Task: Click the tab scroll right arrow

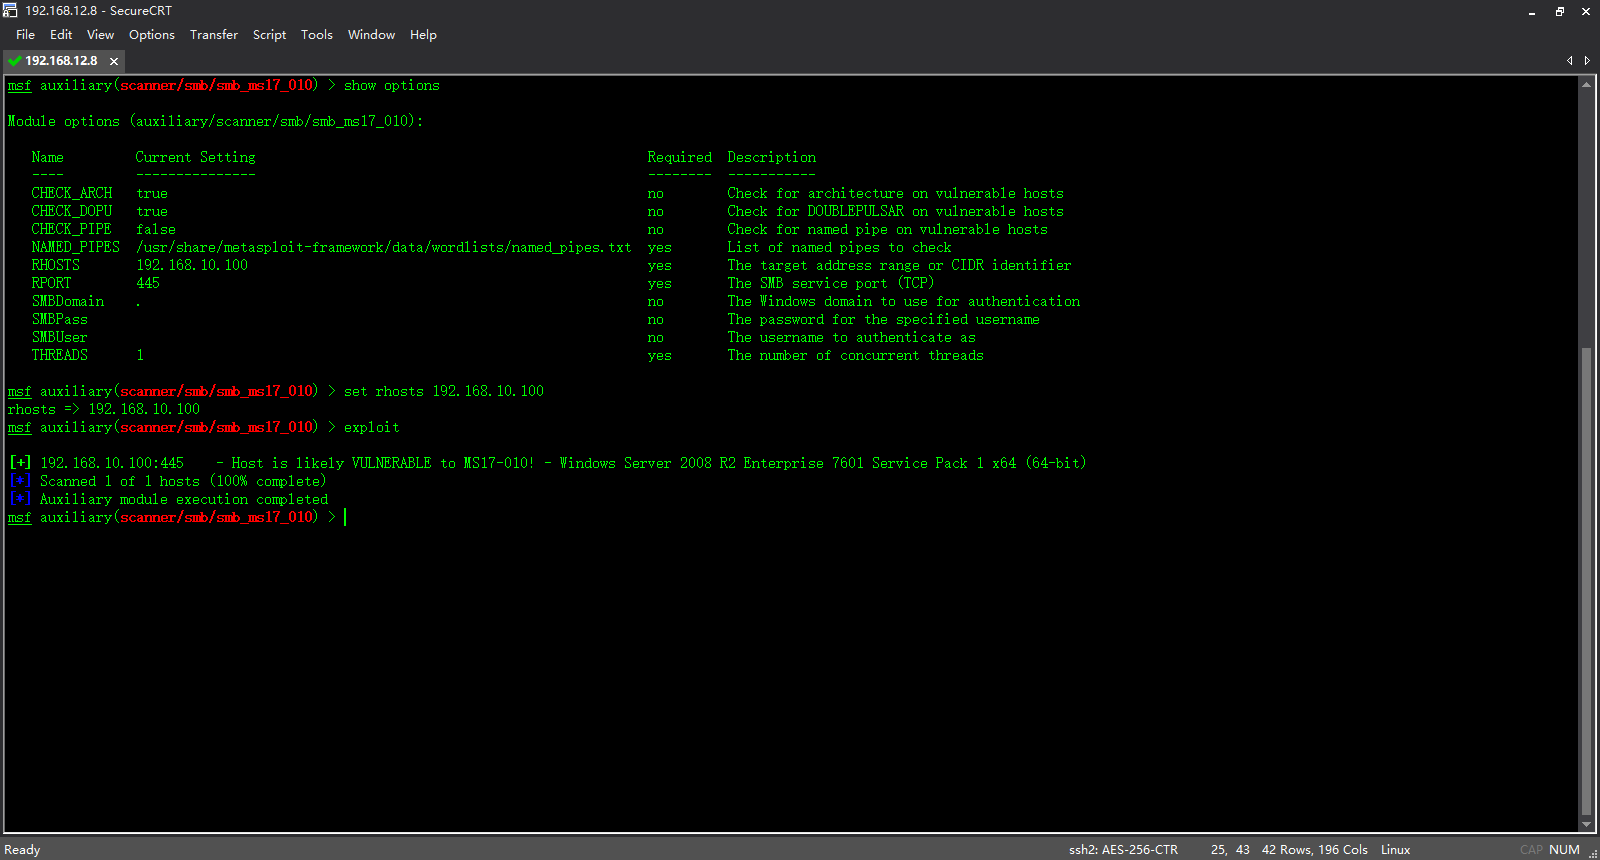Action: click(x=1587, y=61)
